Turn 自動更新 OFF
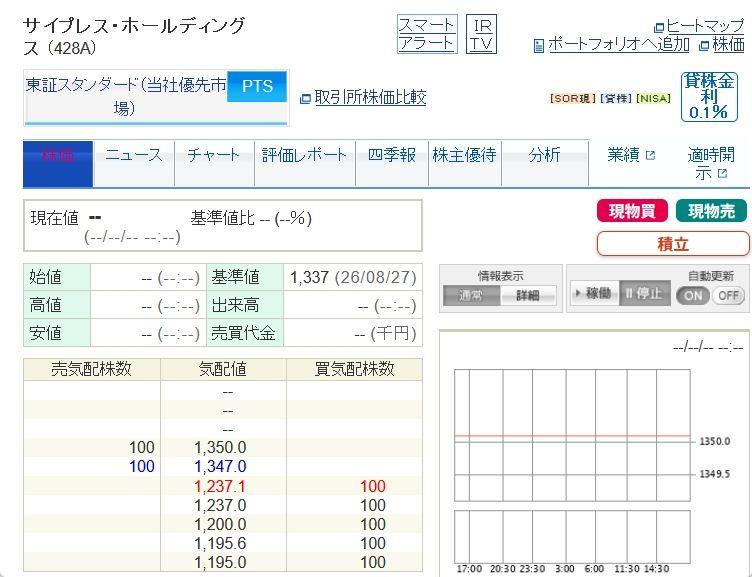The width and height of the screenshot is (752, 577). click(x=728, y=295)
